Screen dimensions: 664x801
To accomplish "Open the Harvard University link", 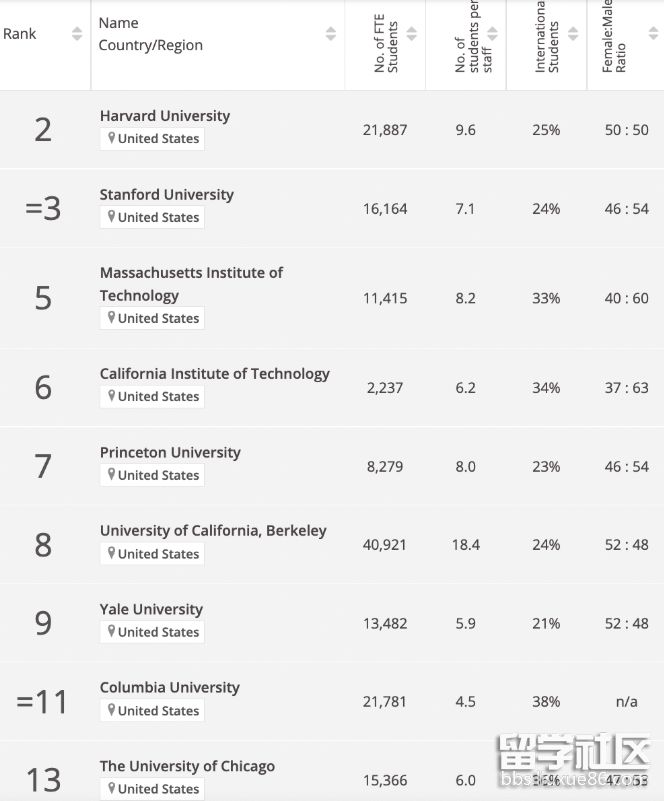I will [x=165, y=116].
